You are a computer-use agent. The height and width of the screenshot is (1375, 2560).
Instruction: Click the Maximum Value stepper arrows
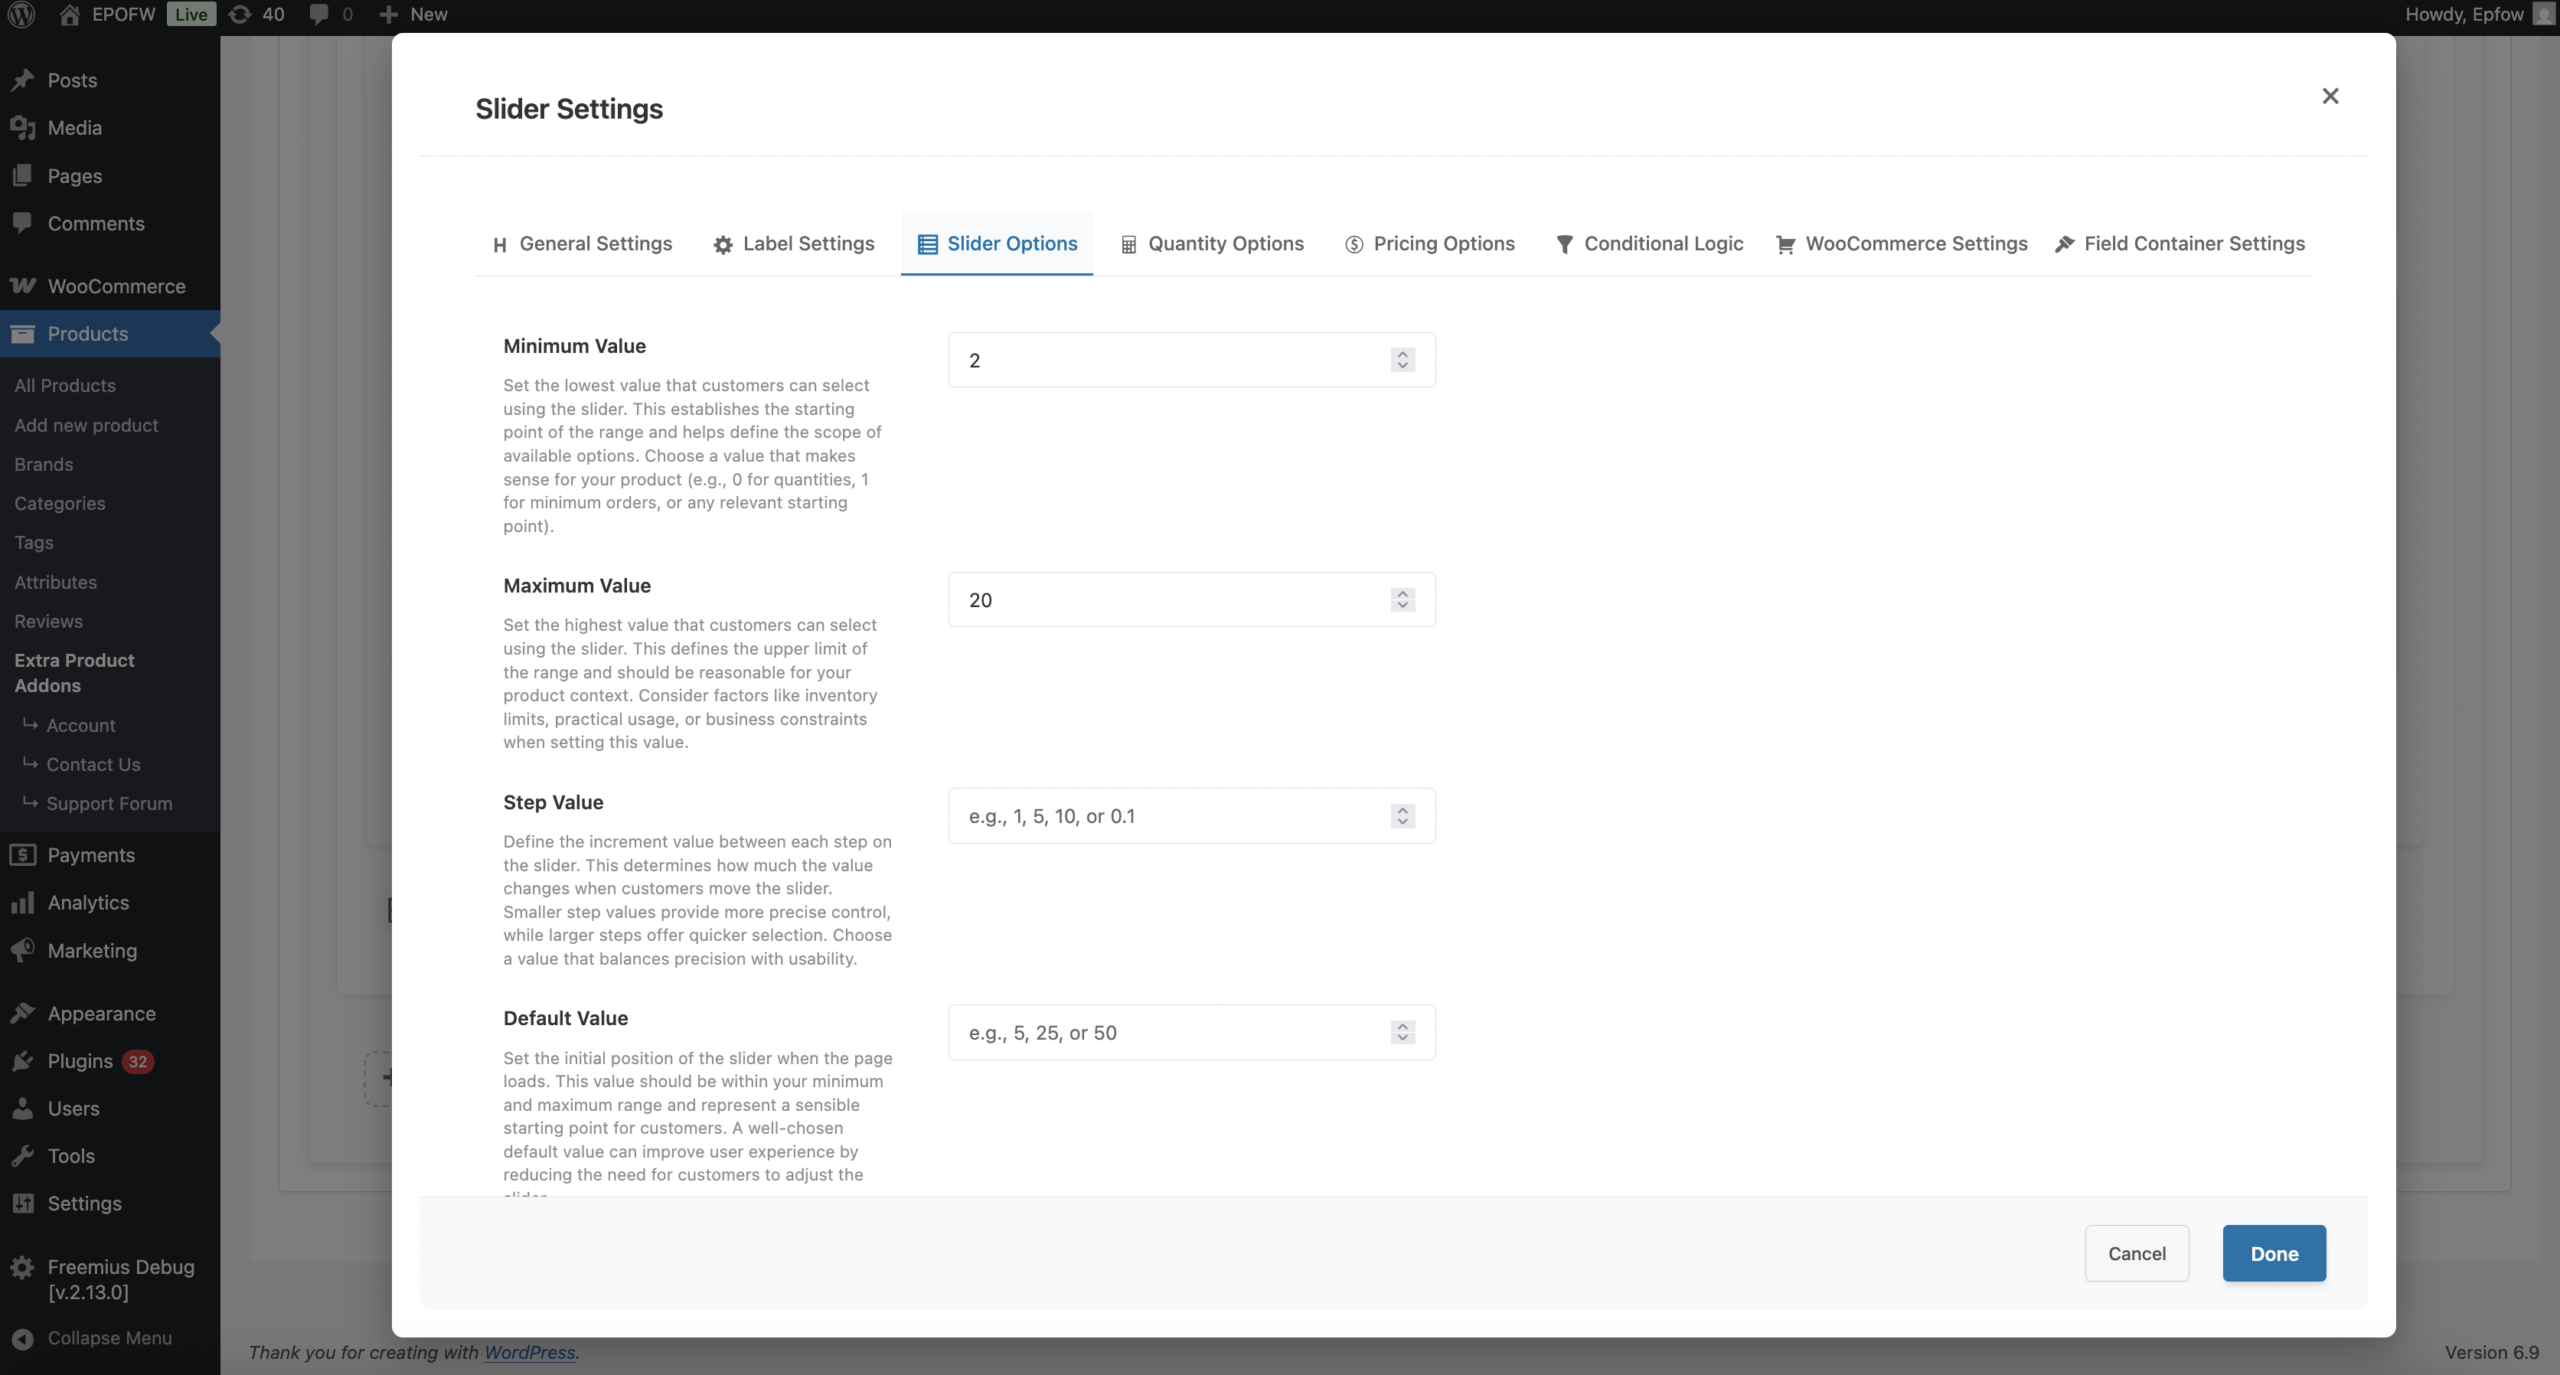[x=1402, y=600]
